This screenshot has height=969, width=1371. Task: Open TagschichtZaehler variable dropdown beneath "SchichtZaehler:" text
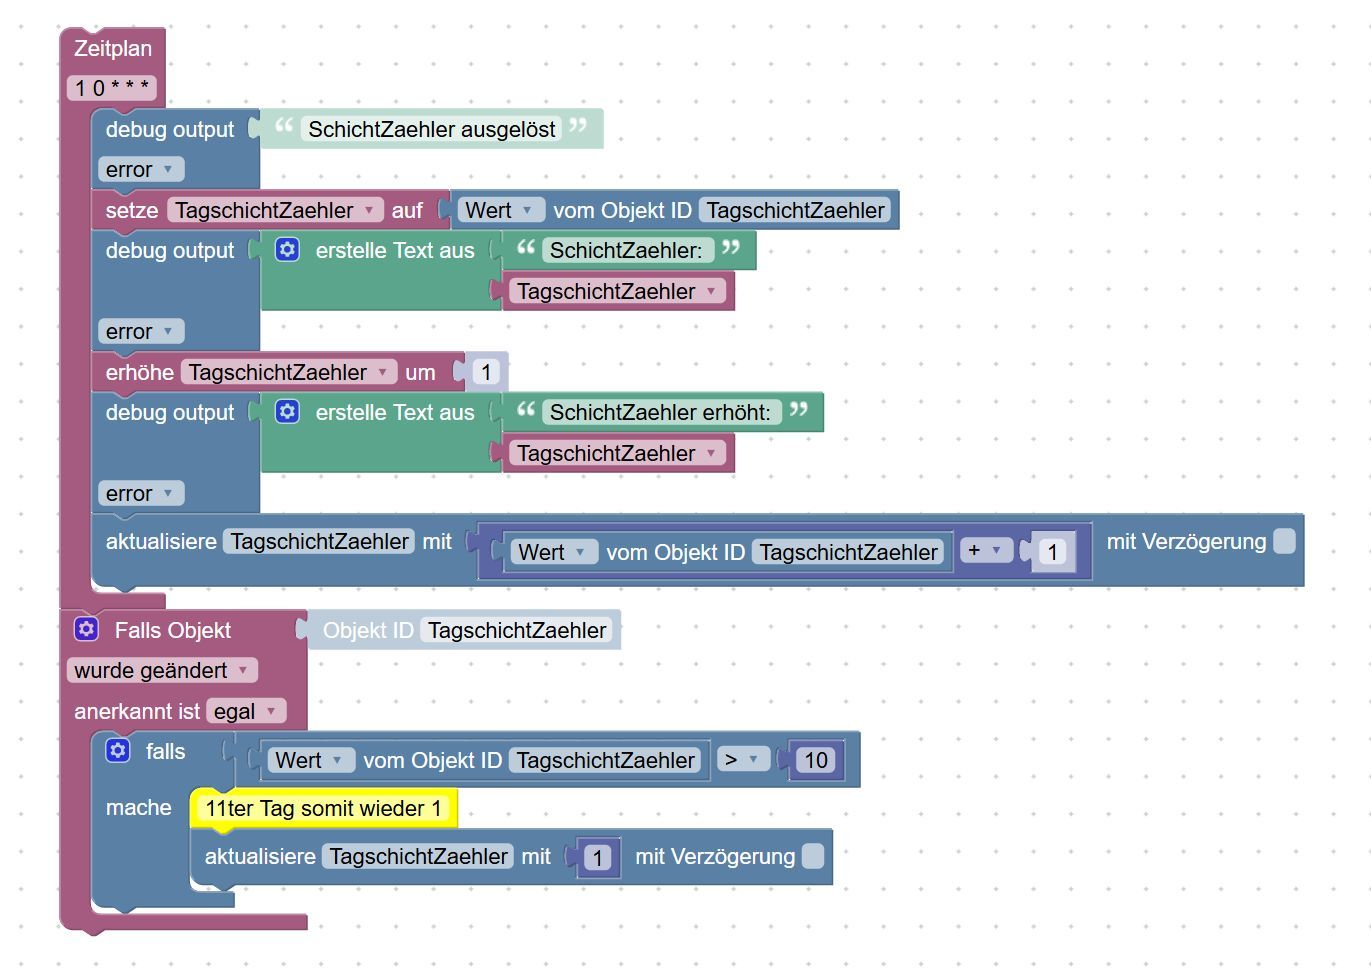(617, 291)
